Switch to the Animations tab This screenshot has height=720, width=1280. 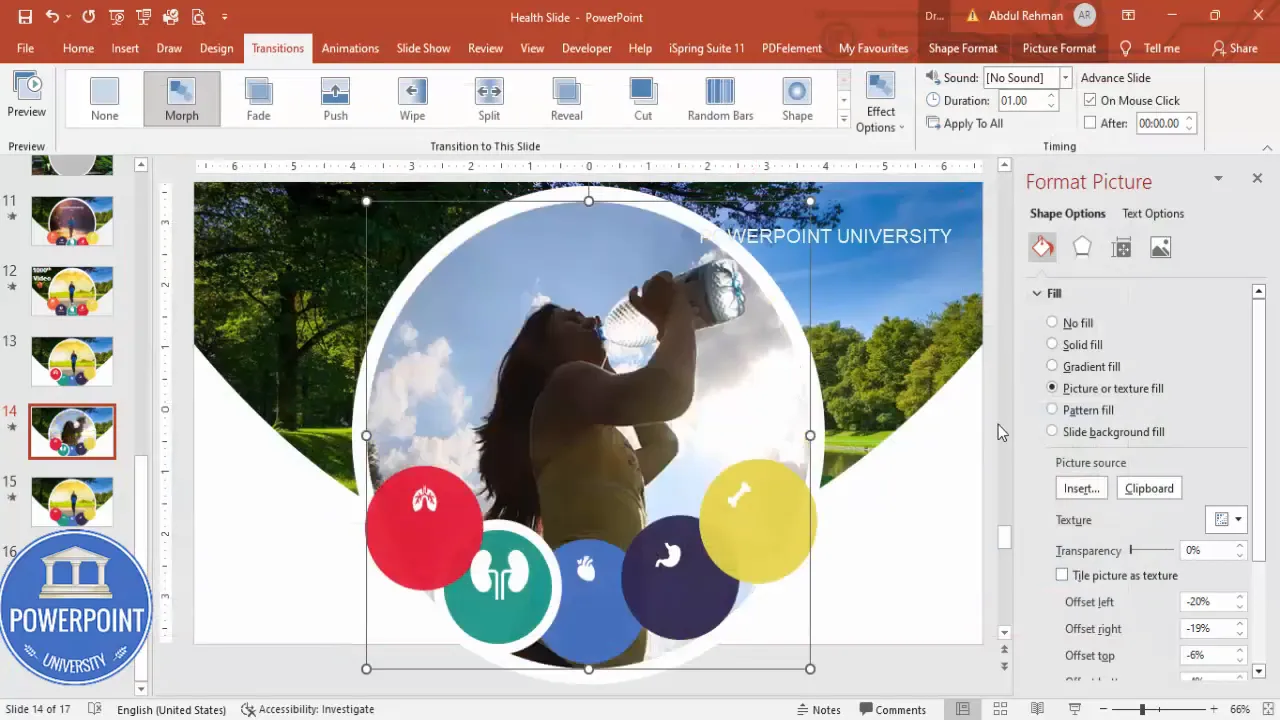pyautogui.click(x=350, y=48)
